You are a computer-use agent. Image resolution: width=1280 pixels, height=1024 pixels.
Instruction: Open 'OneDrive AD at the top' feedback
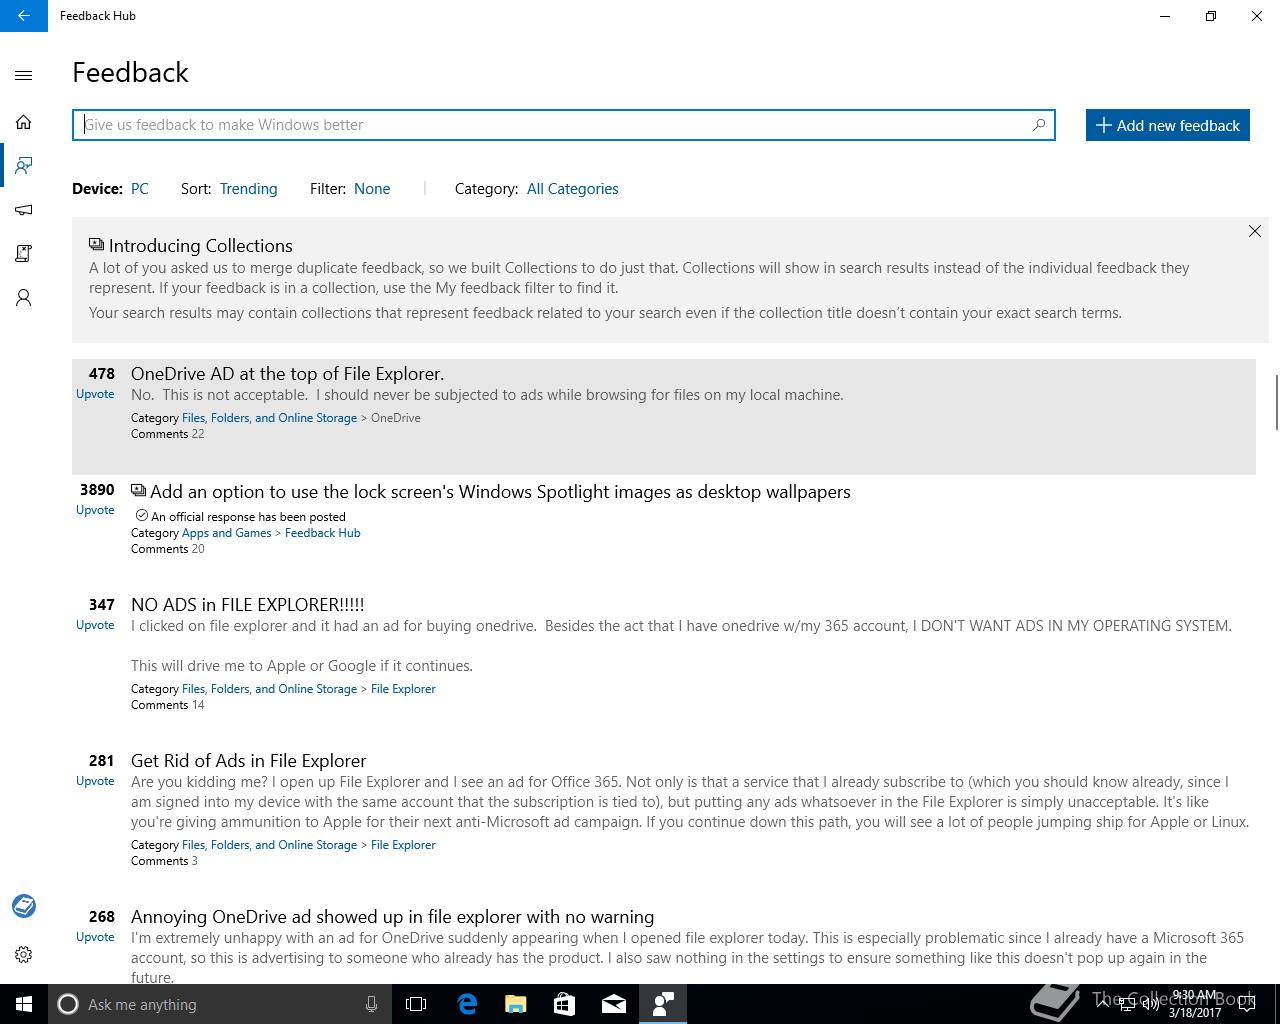click(x=287, y=374)
